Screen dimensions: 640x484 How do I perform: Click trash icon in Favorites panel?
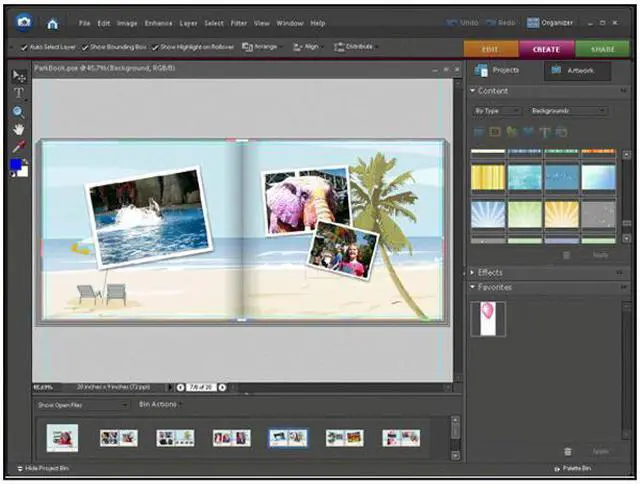(x=567, y=451)
